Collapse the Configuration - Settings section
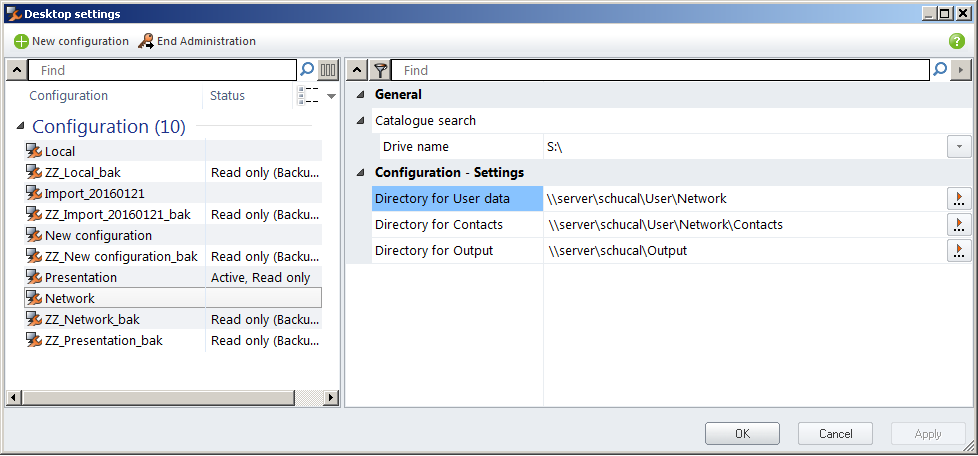 click(361, 173)
